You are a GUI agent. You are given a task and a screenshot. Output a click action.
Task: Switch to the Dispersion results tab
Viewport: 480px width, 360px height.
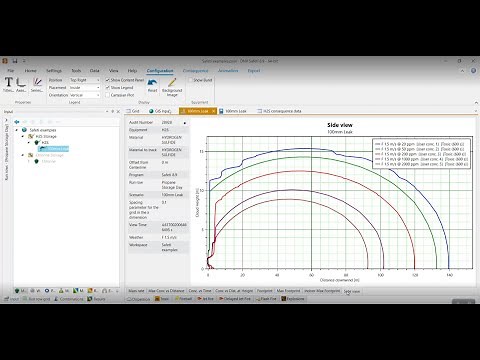point(138,299)
